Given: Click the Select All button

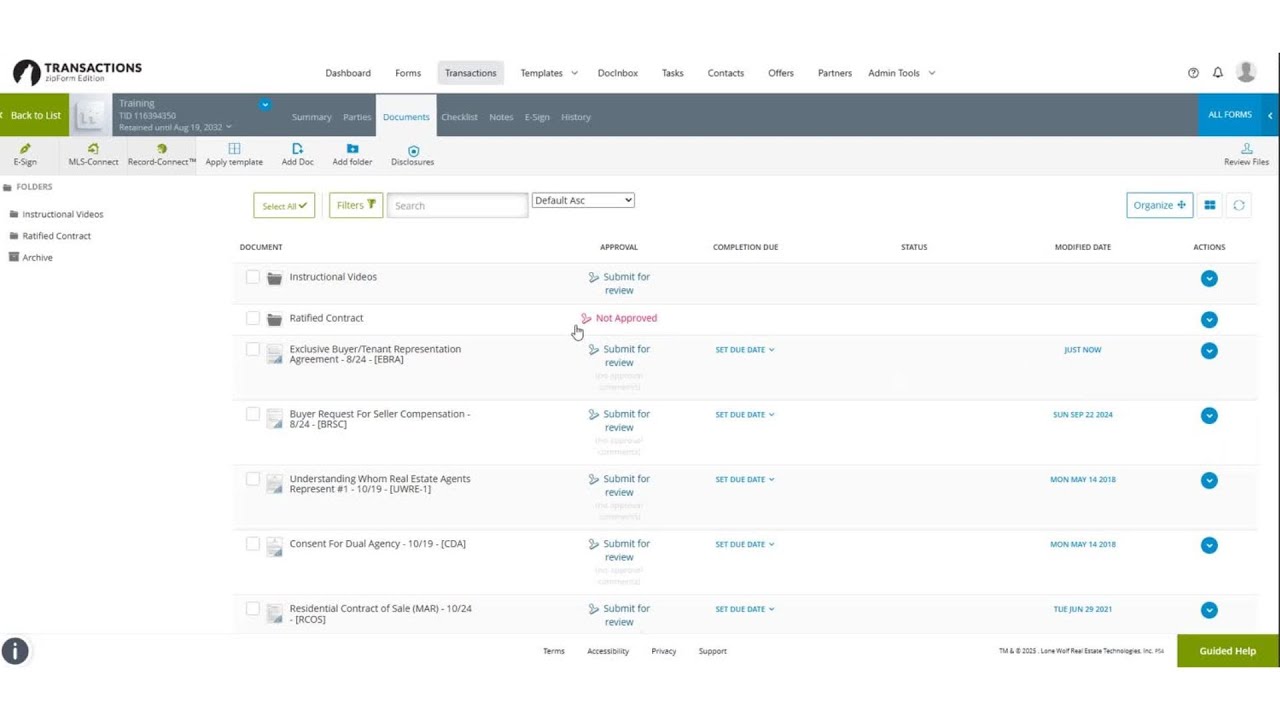Looking at the screenshot, I should tap(284, 205).
